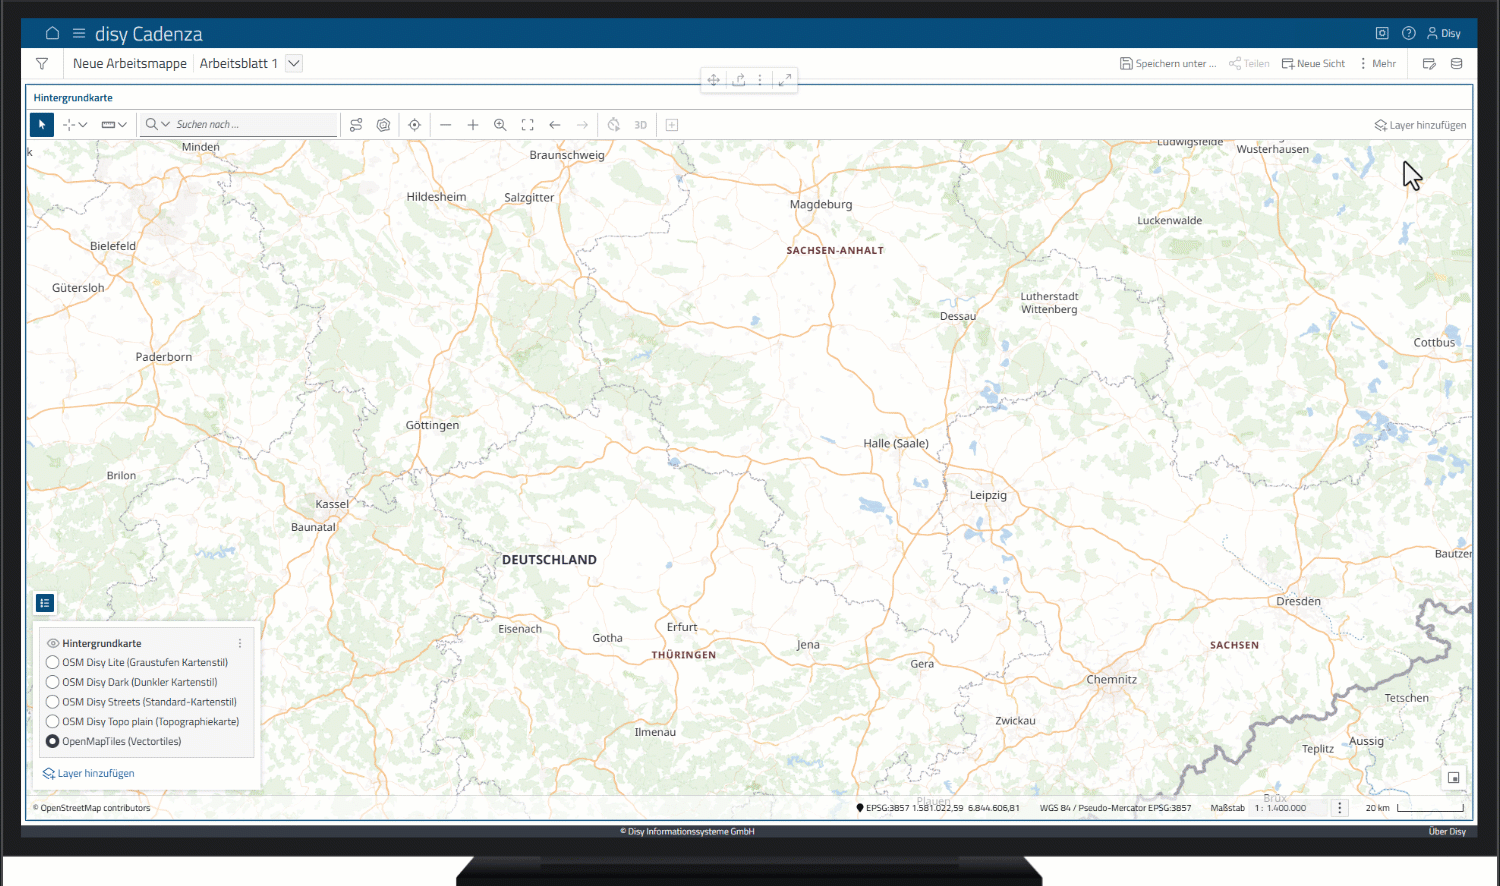Open Hintergrundkarte layer options menu
The width and height of the screenshot is (1500, 886).
pyautogui.click(x=240, y=643)
